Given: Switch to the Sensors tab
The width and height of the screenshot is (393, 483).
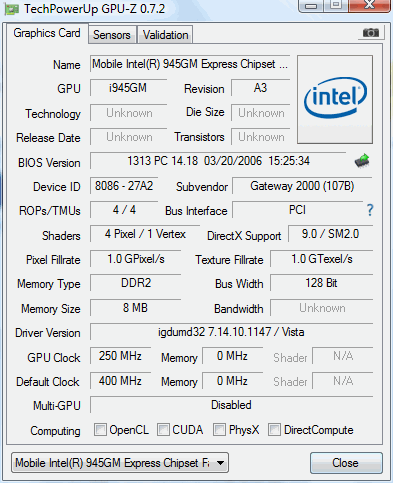Looking at the screenshot, I should pos(112,35).
